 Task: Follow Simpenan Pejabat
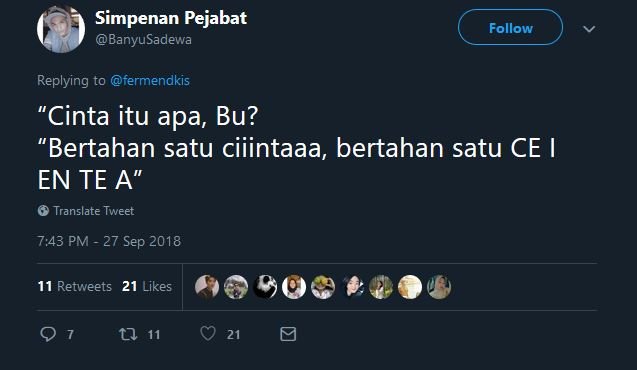(510, 27)
